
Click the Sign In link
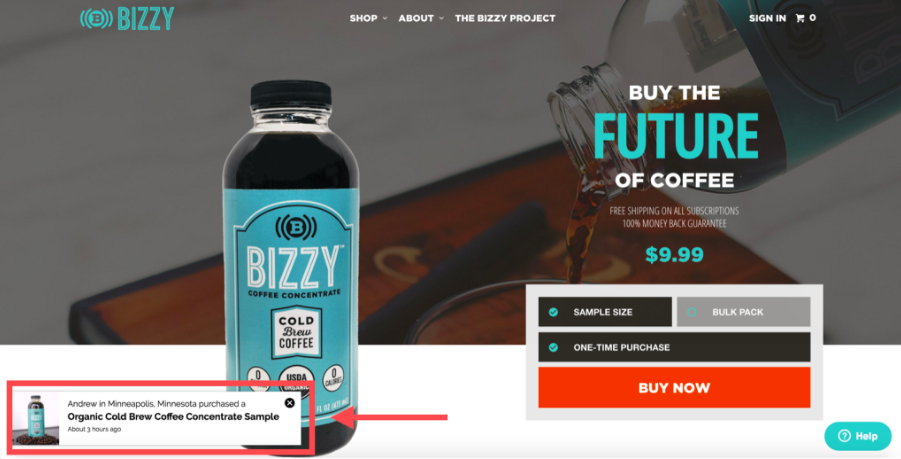coord(767,18)
